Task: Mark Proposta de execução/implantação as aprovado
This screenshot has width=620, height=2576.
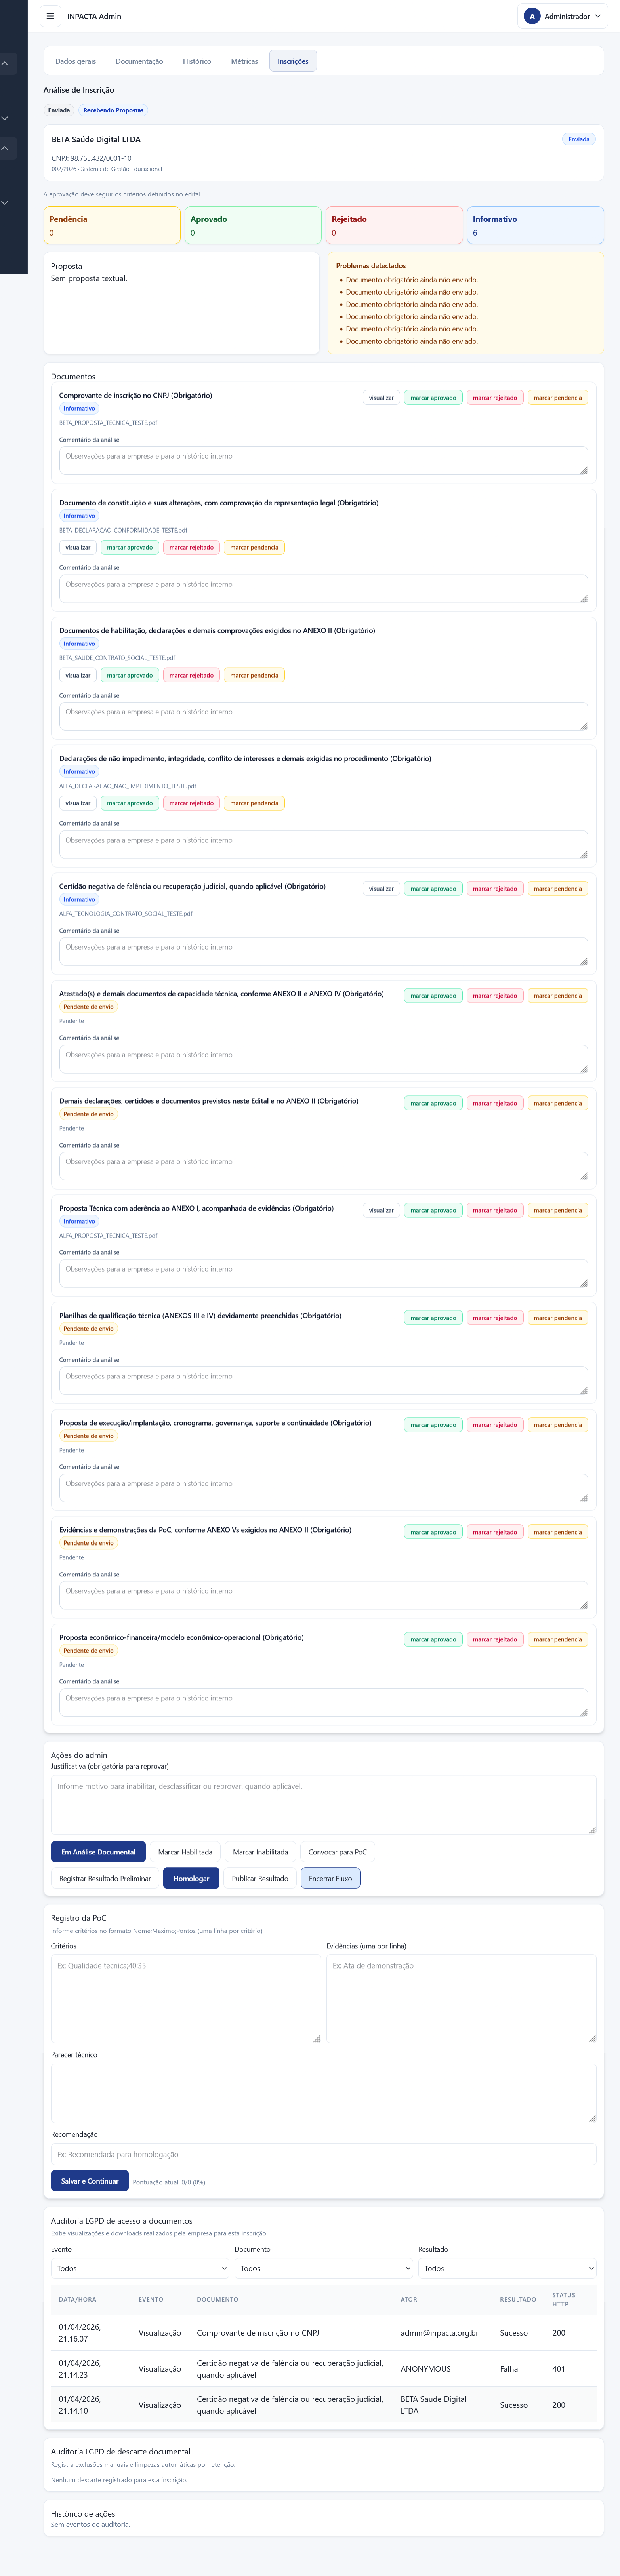Action: 433,1425
